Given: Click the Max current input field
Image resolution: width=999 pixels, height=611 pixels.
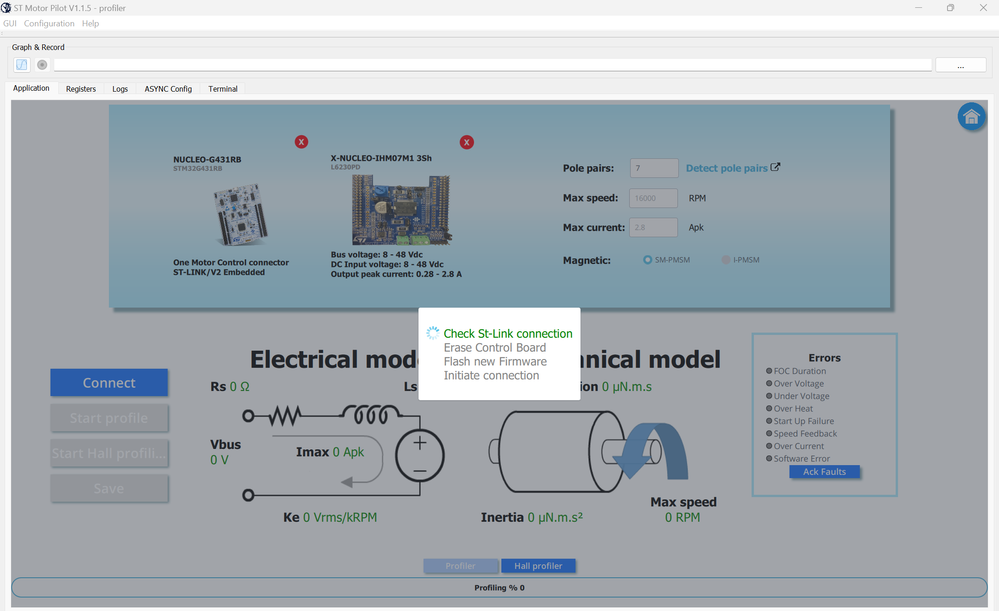Looking at the screenshot, I should (x=654, y=227).
